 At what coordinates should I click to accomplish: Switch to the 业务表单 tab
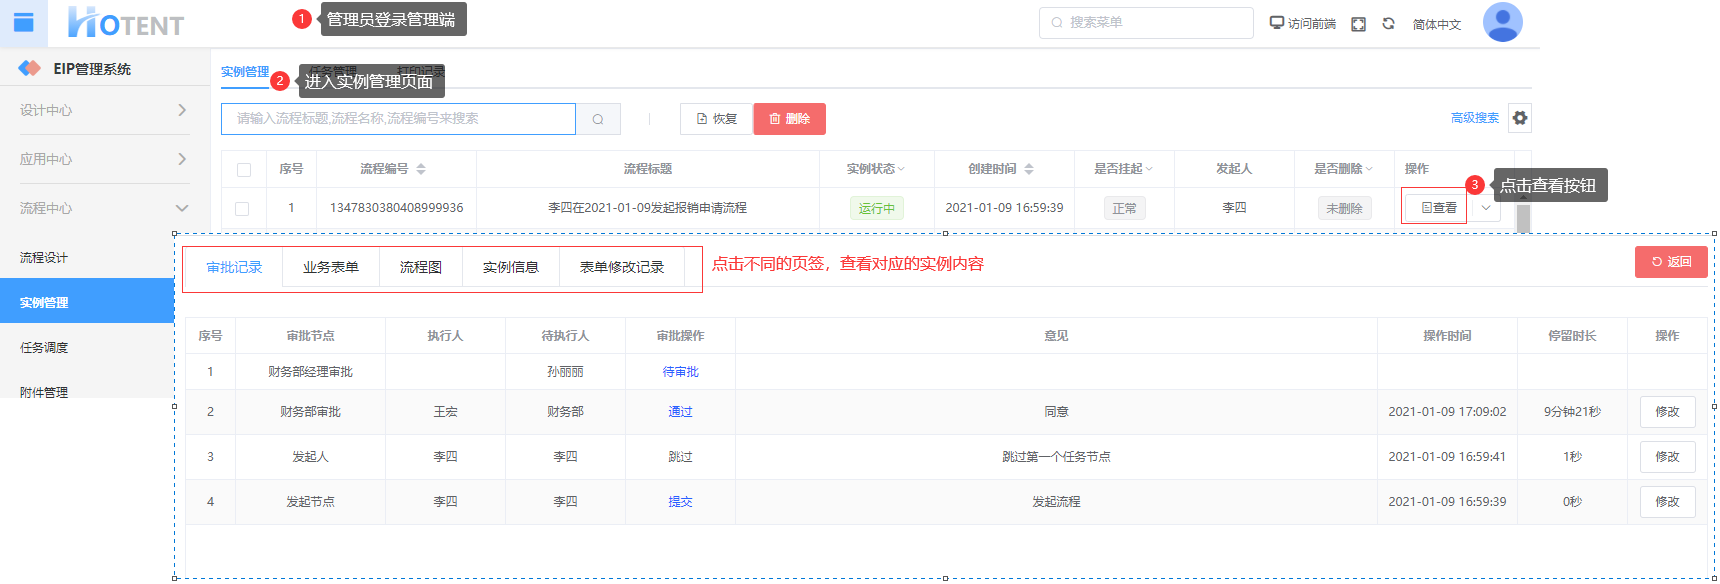[x=331, y=268]
